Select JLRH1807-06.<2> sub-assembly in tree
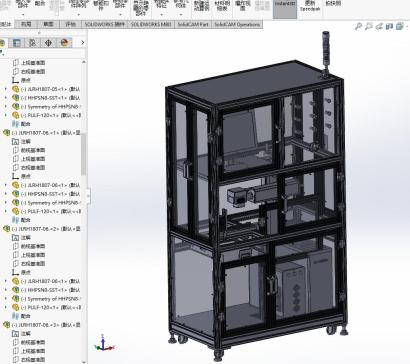Screen dimensions: 410x364 coord(42,229)
